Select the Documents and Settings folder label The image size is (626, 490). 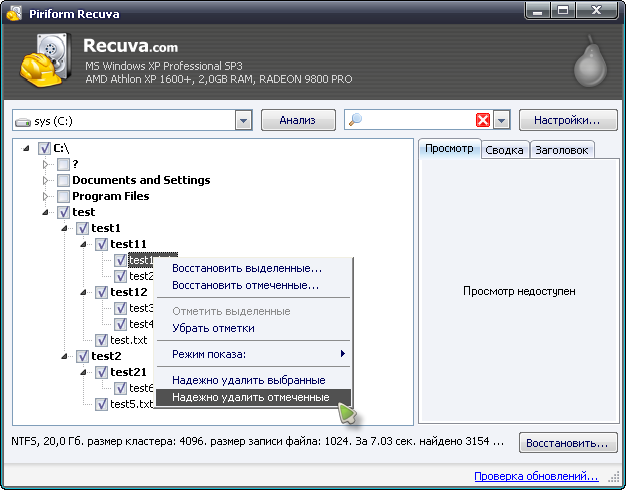141,180
